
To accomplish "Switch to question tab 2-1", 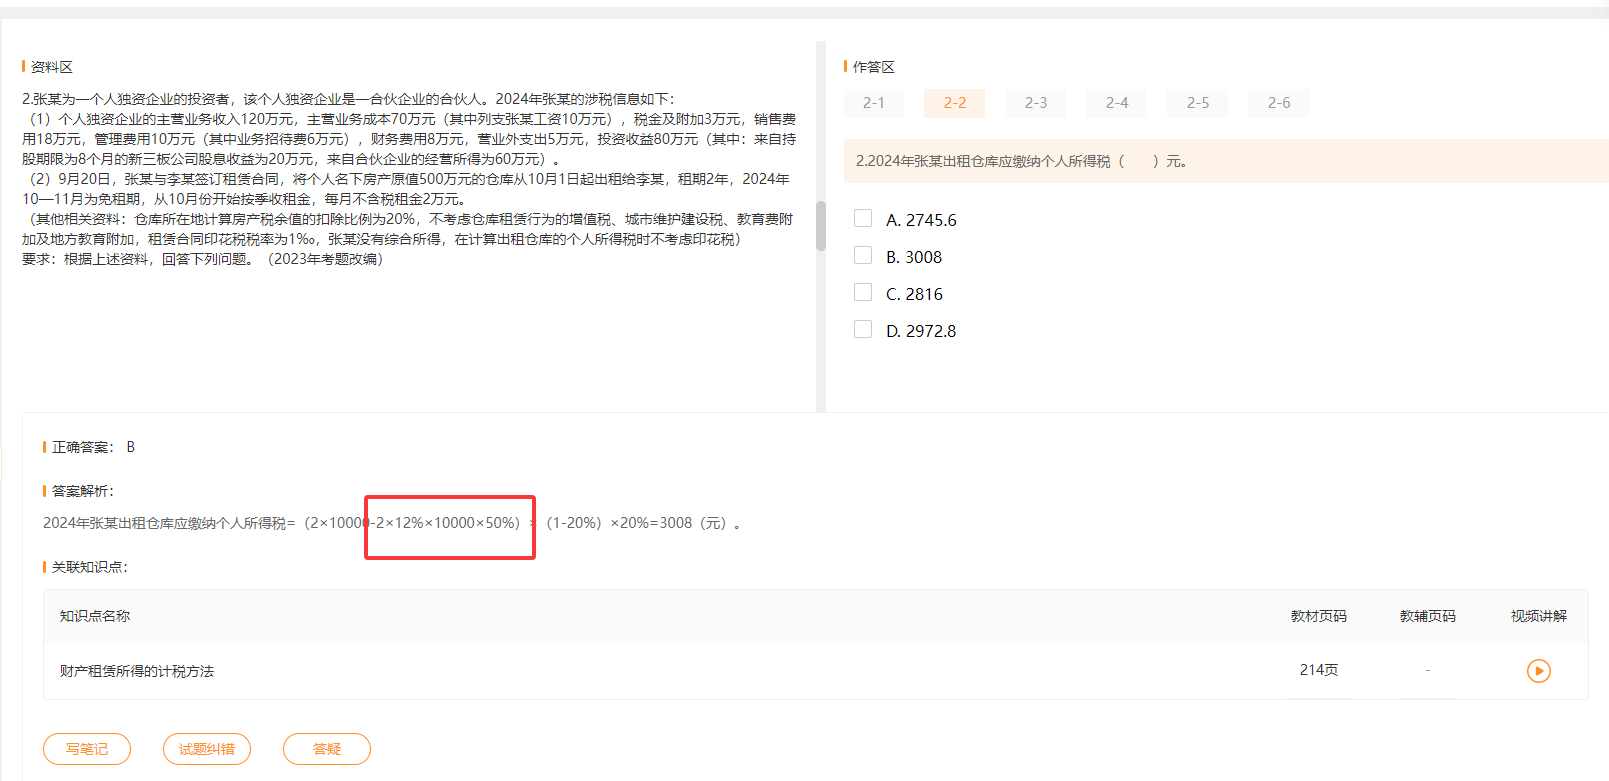I will [x=874, y=103].
